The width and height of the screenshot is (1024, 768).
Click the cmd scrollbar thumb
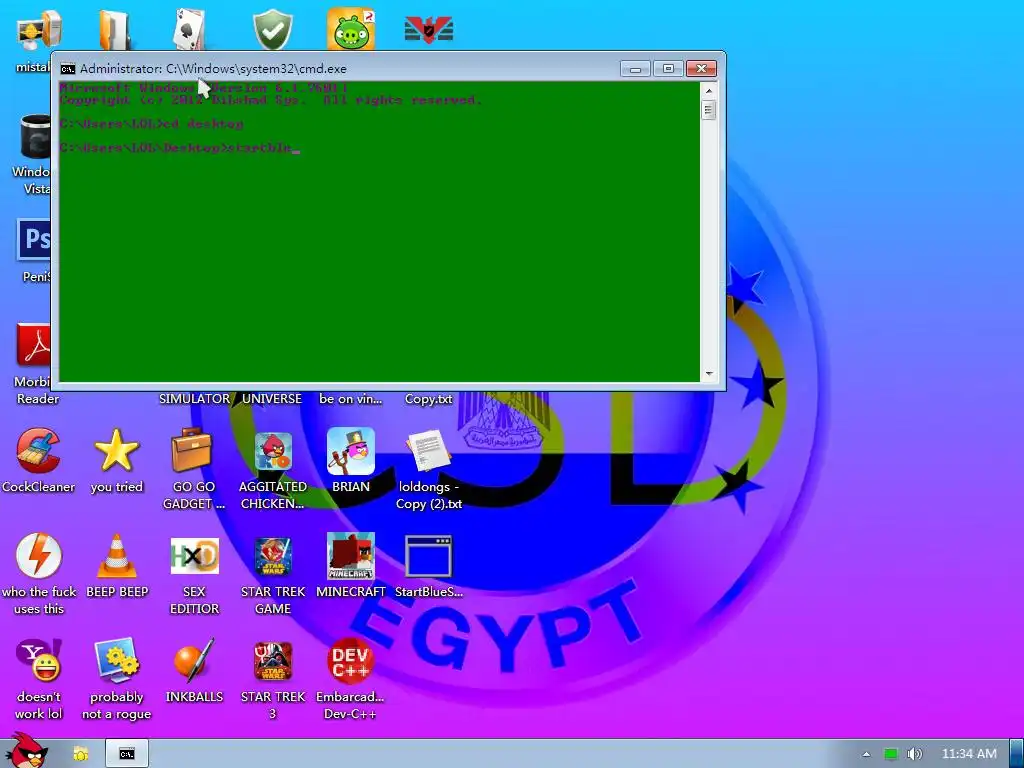click(709, 110)
